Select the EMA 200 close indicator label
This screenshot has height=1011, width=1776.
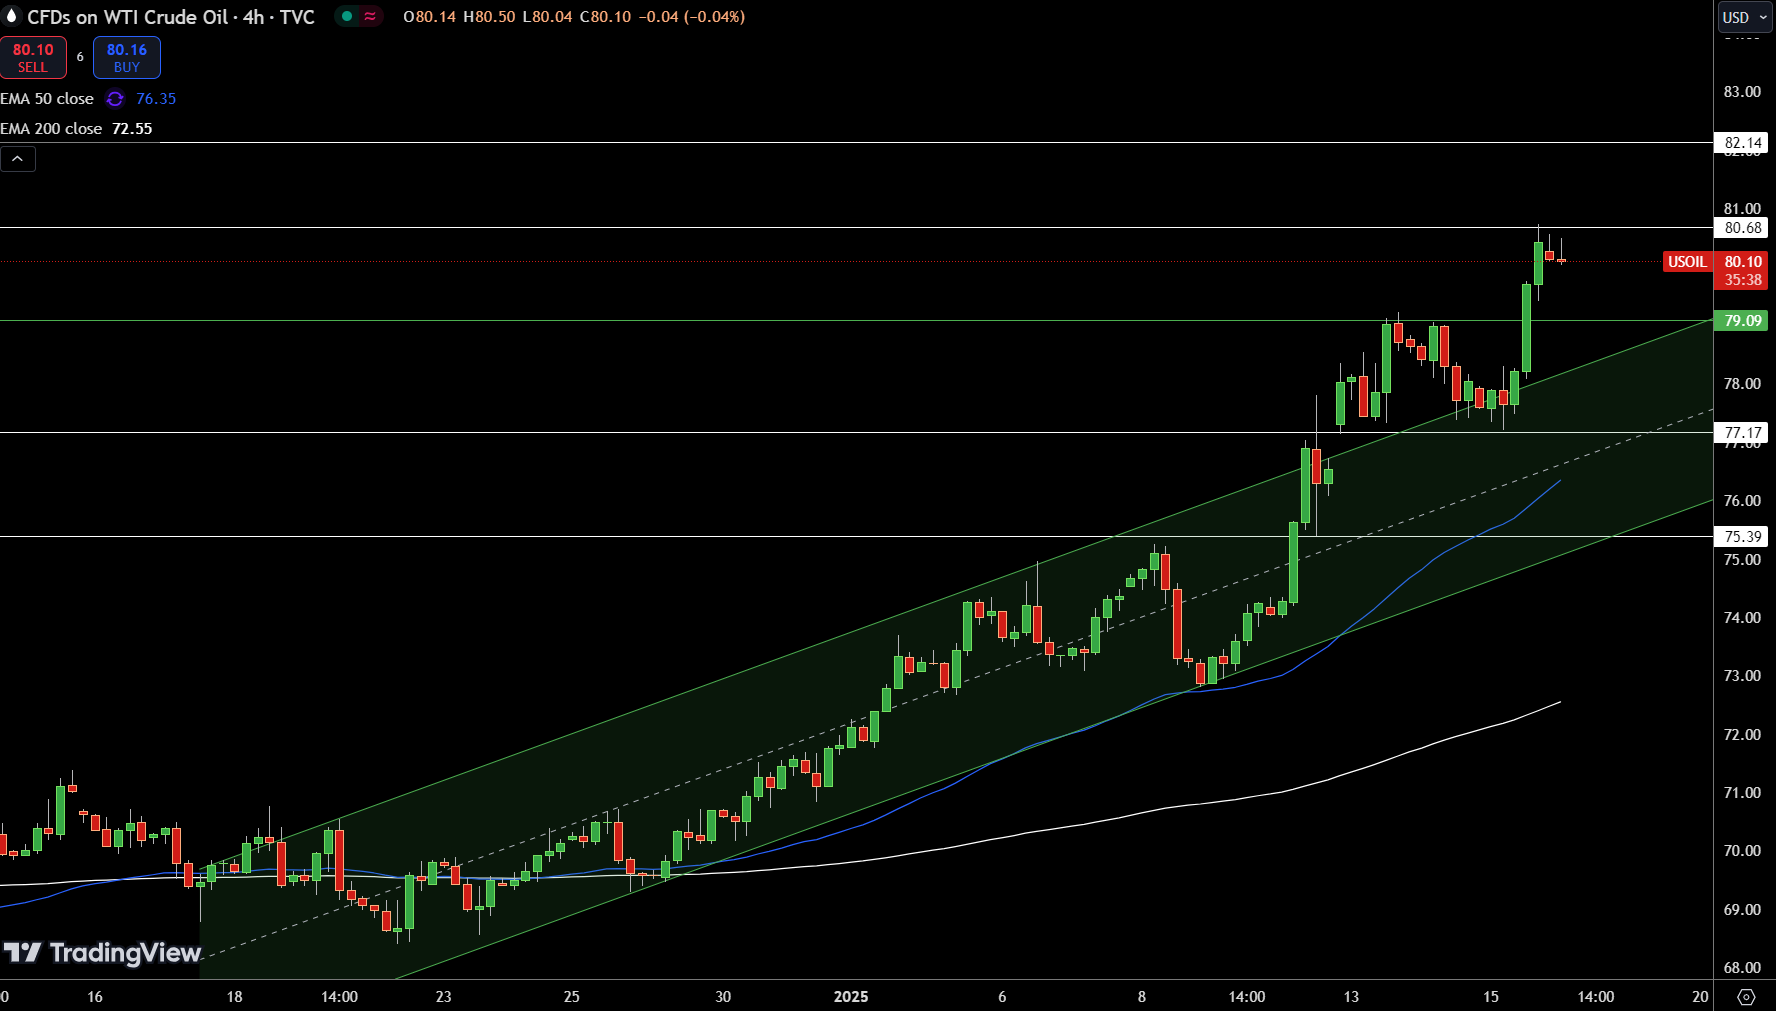point(51,129)
